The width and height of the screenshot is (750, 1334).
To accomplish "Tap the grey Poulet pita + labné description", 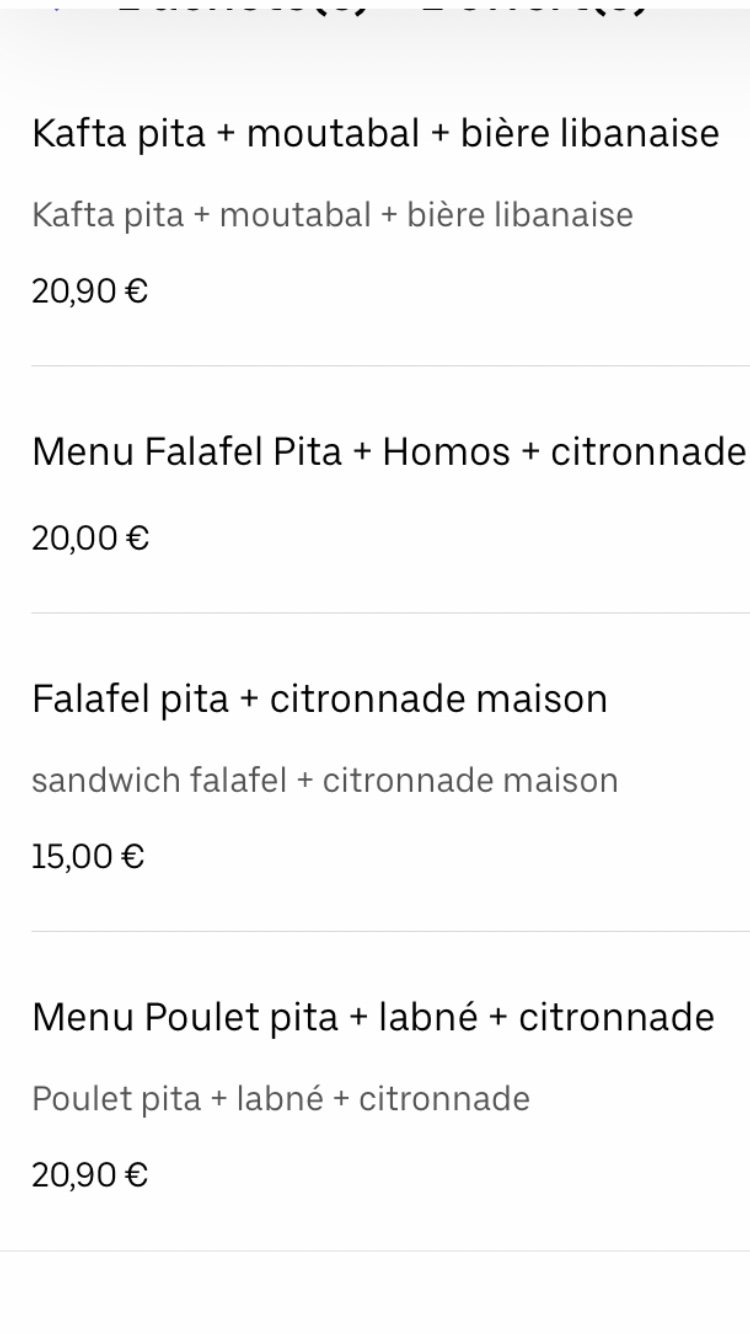I will [x=281, y=1099].
